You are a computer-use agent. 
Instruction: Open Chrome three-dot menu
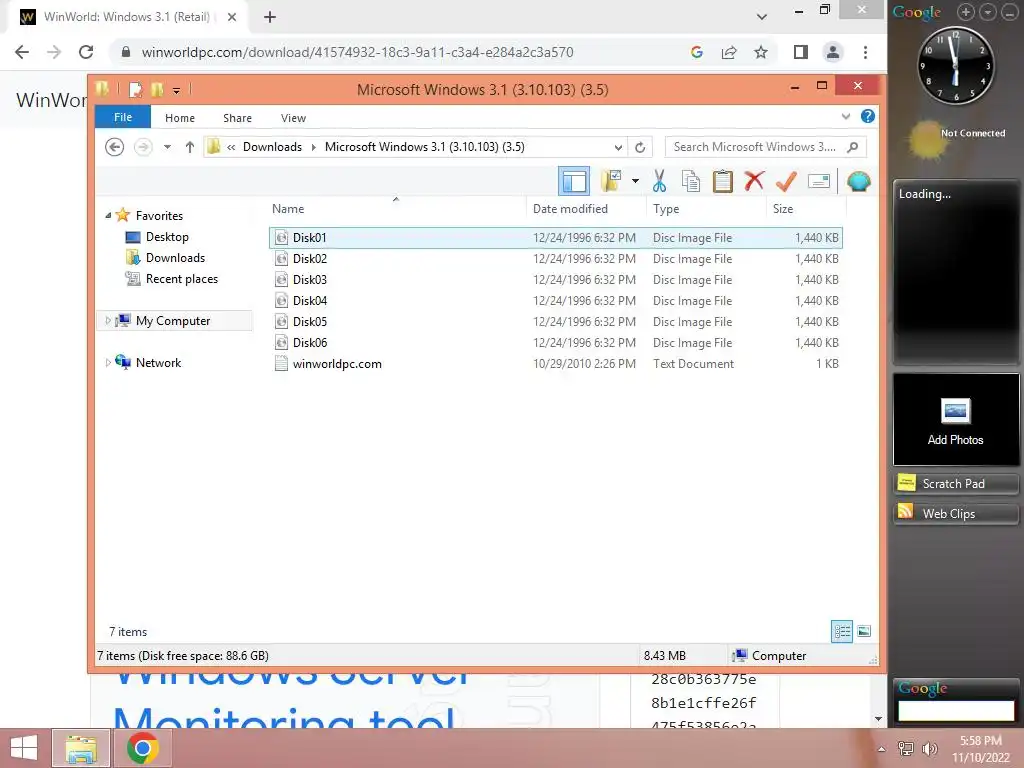pyautogui.click(x=865, y=52)
